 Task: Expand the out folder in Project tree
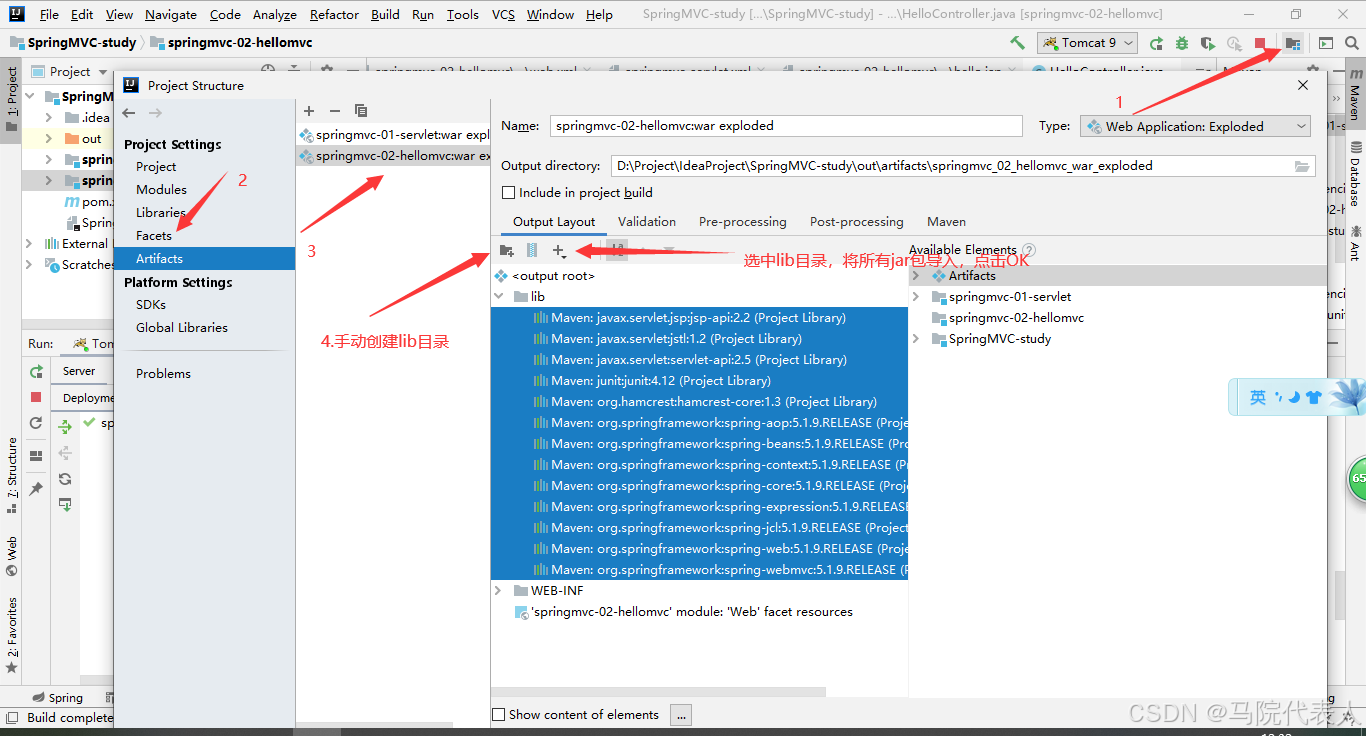(x=49, y=139)
